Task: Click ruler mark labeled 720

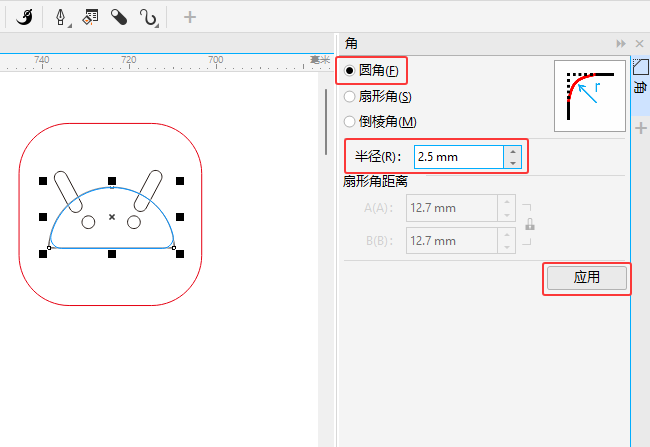Action: 129,60
